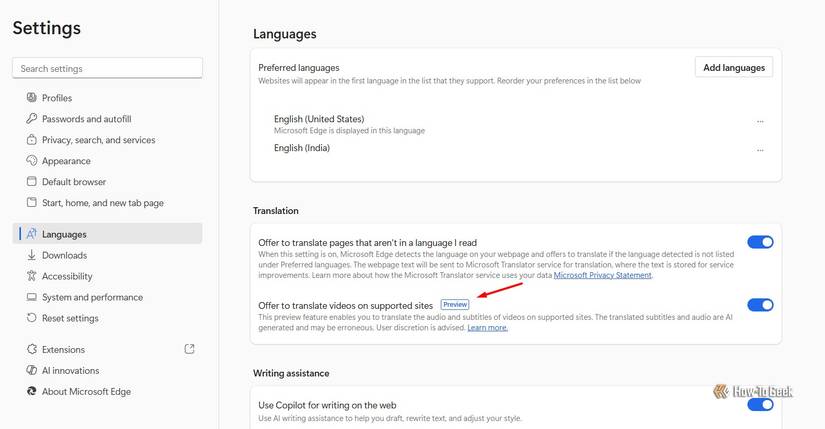Click the Languages icon in sidebar
825x429 pixels.
pyautogui.click(x=32, y=234)
